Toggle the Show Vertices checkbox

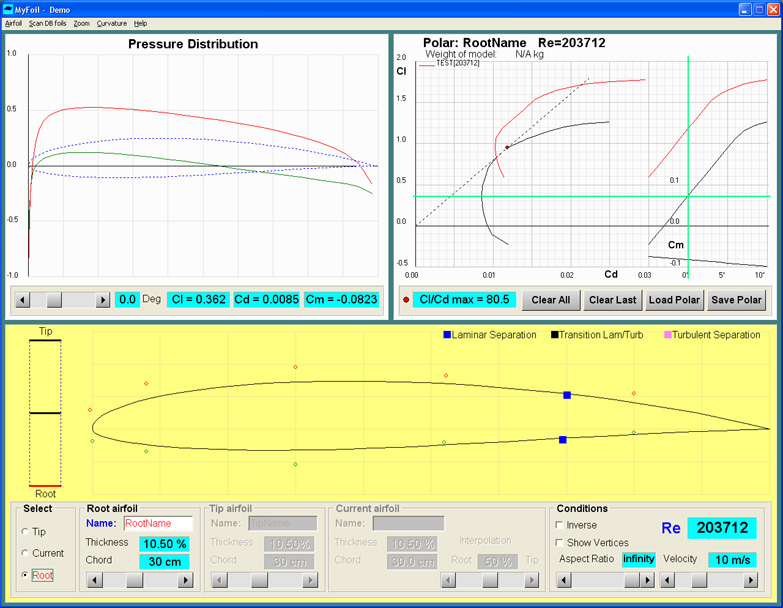(x=559, y=542)
